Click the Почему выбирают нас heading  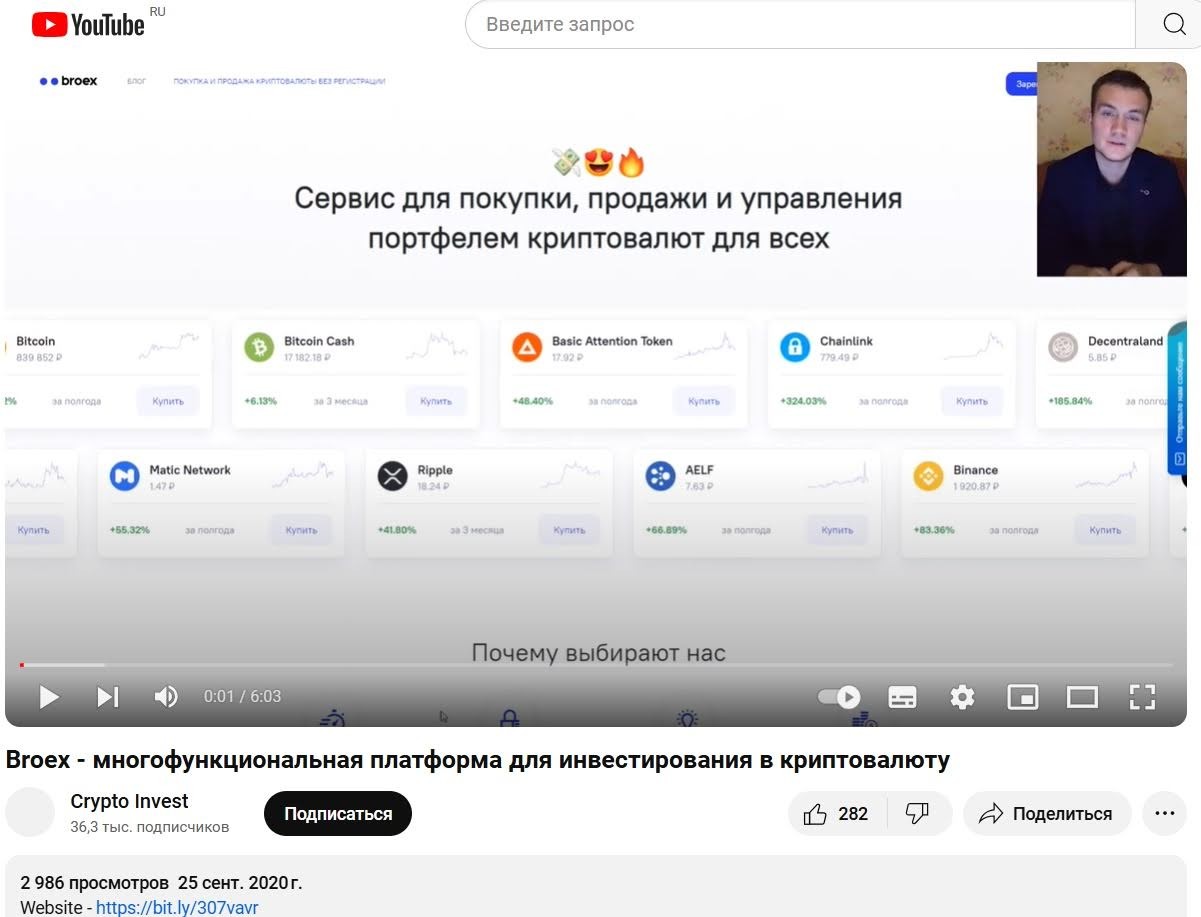[x=598, y=653]
